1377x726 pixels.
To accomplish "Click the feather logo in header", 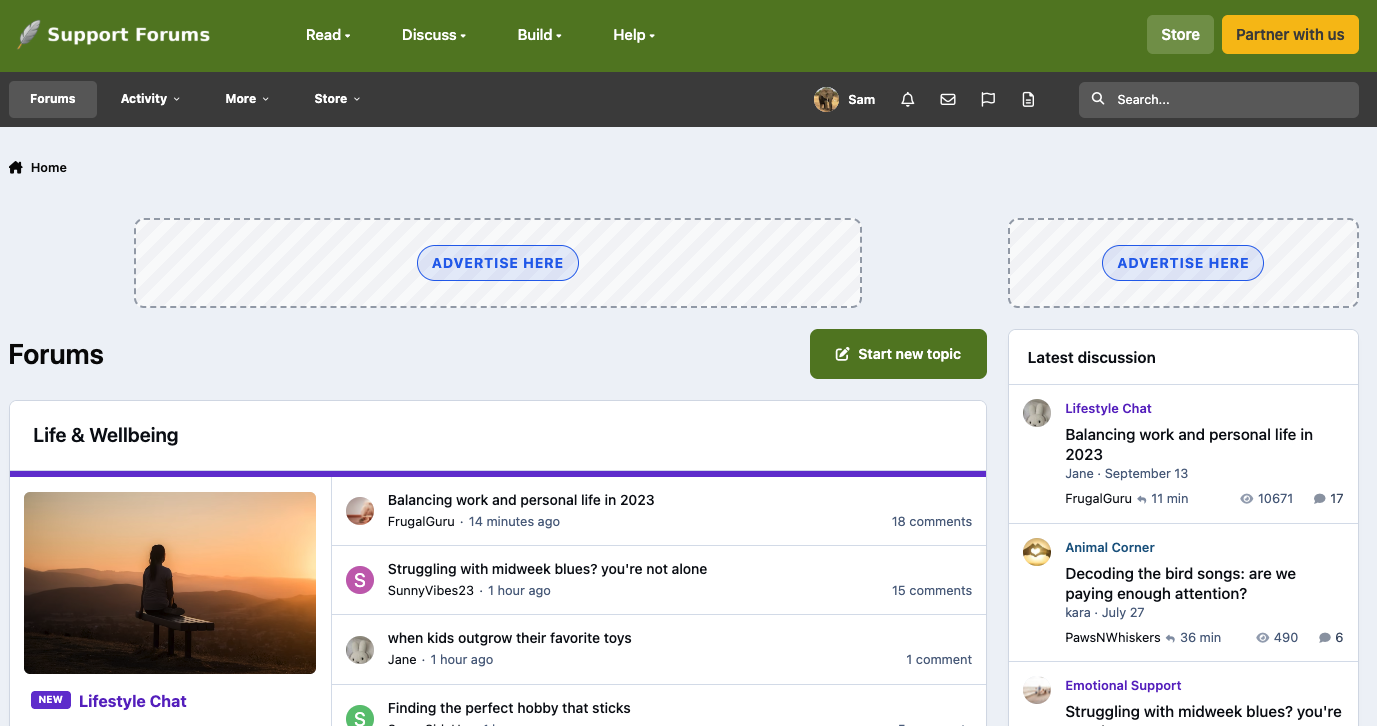I will click(x=29, y=35).
